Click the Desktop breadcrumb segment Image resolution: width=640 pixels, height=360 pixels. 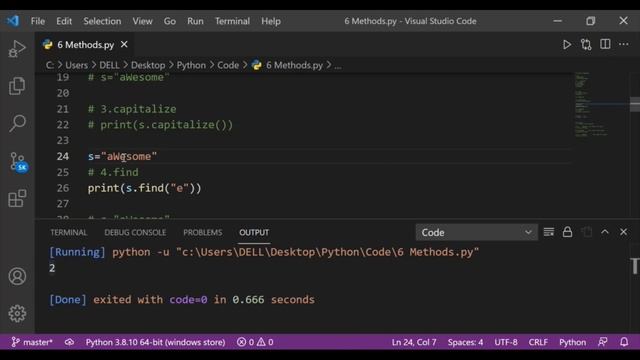coord(148,65)
